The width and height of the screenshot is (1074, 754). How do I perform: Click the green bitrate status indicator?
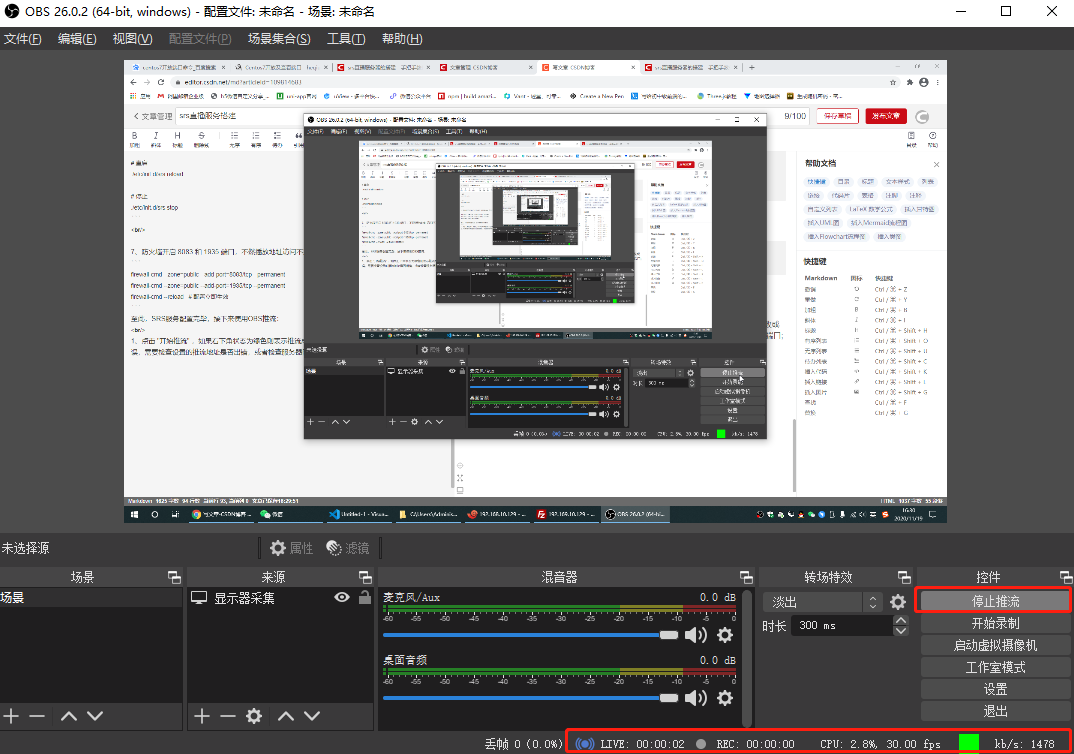(969, 743)
